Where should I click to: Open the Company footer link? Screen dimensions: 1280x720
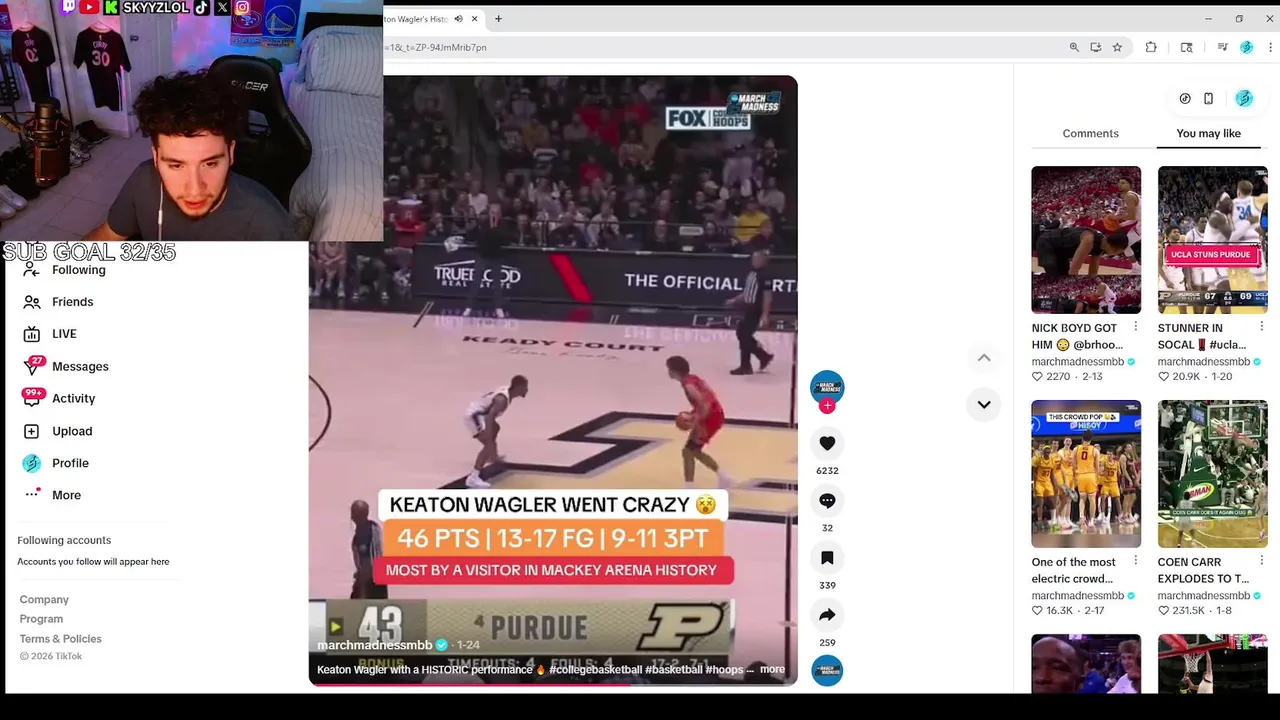[x=44, y=600]
